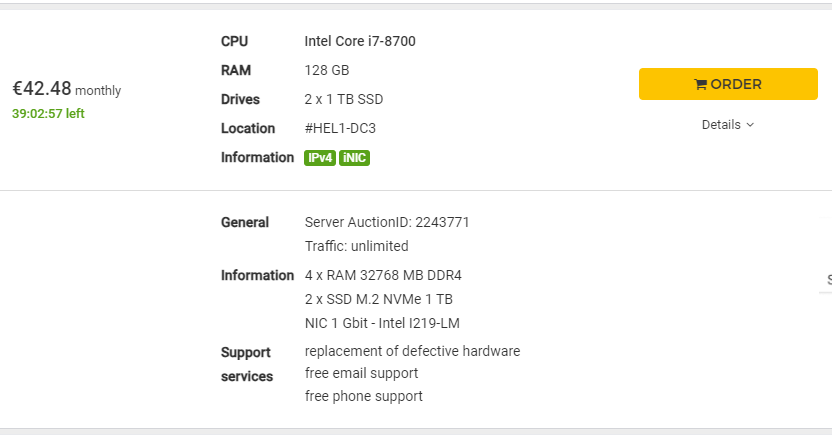Collapse the Details expander

tap(727, 125)
